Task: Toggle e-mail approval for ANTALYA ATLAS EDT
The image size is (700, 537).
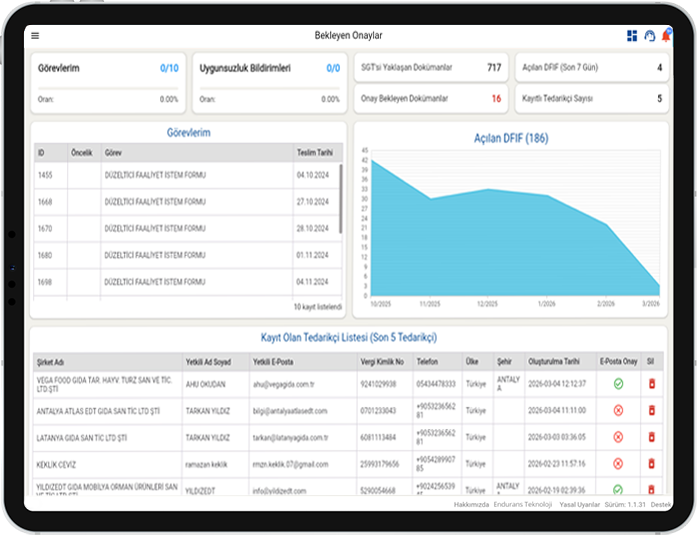Action: tap(618, 410)
